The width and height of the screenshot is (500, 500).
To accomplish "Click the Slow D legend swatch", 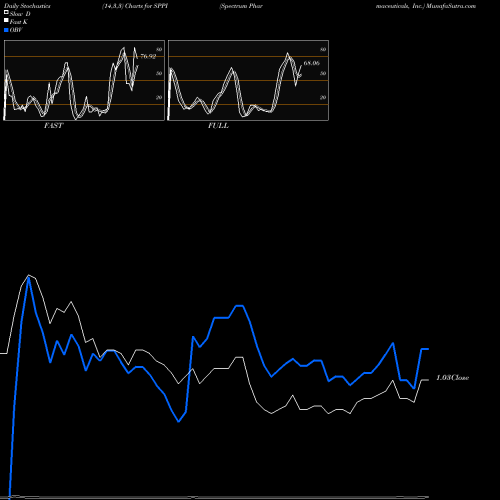I will pos(6,12).
